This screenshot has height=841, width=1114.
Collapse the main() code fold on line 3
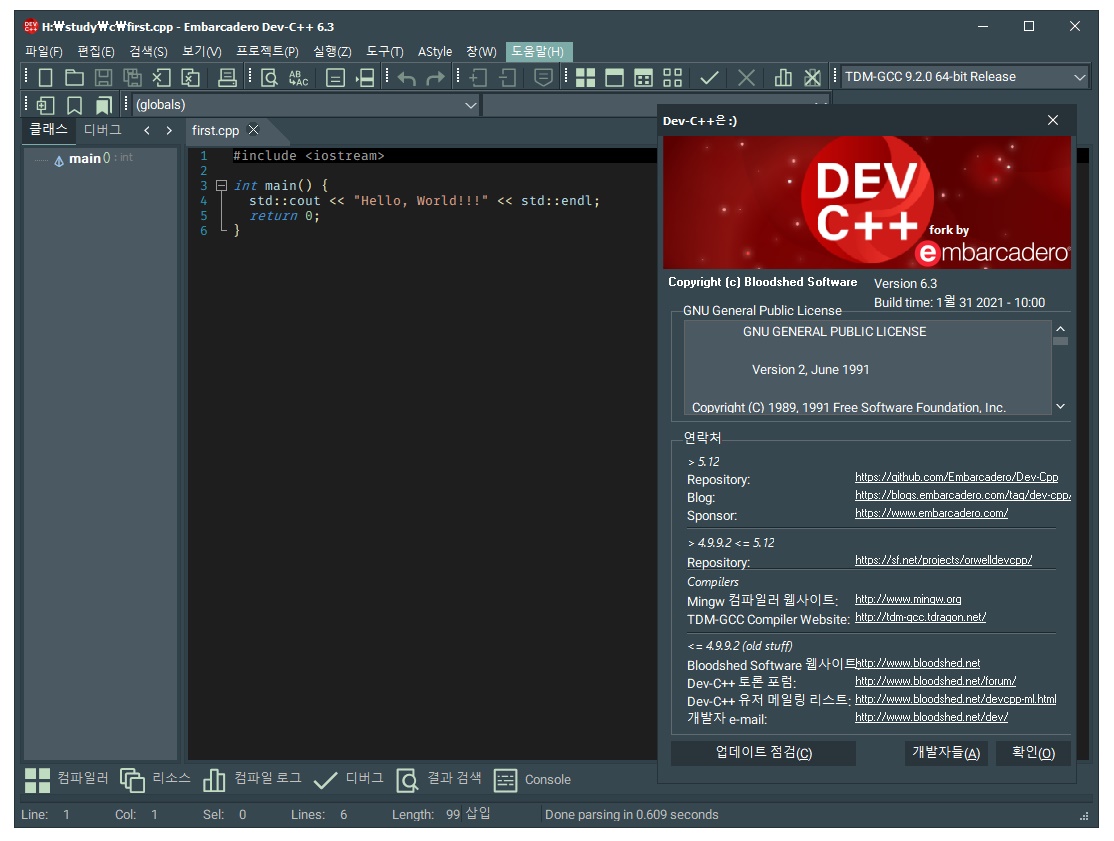[221, 185]
